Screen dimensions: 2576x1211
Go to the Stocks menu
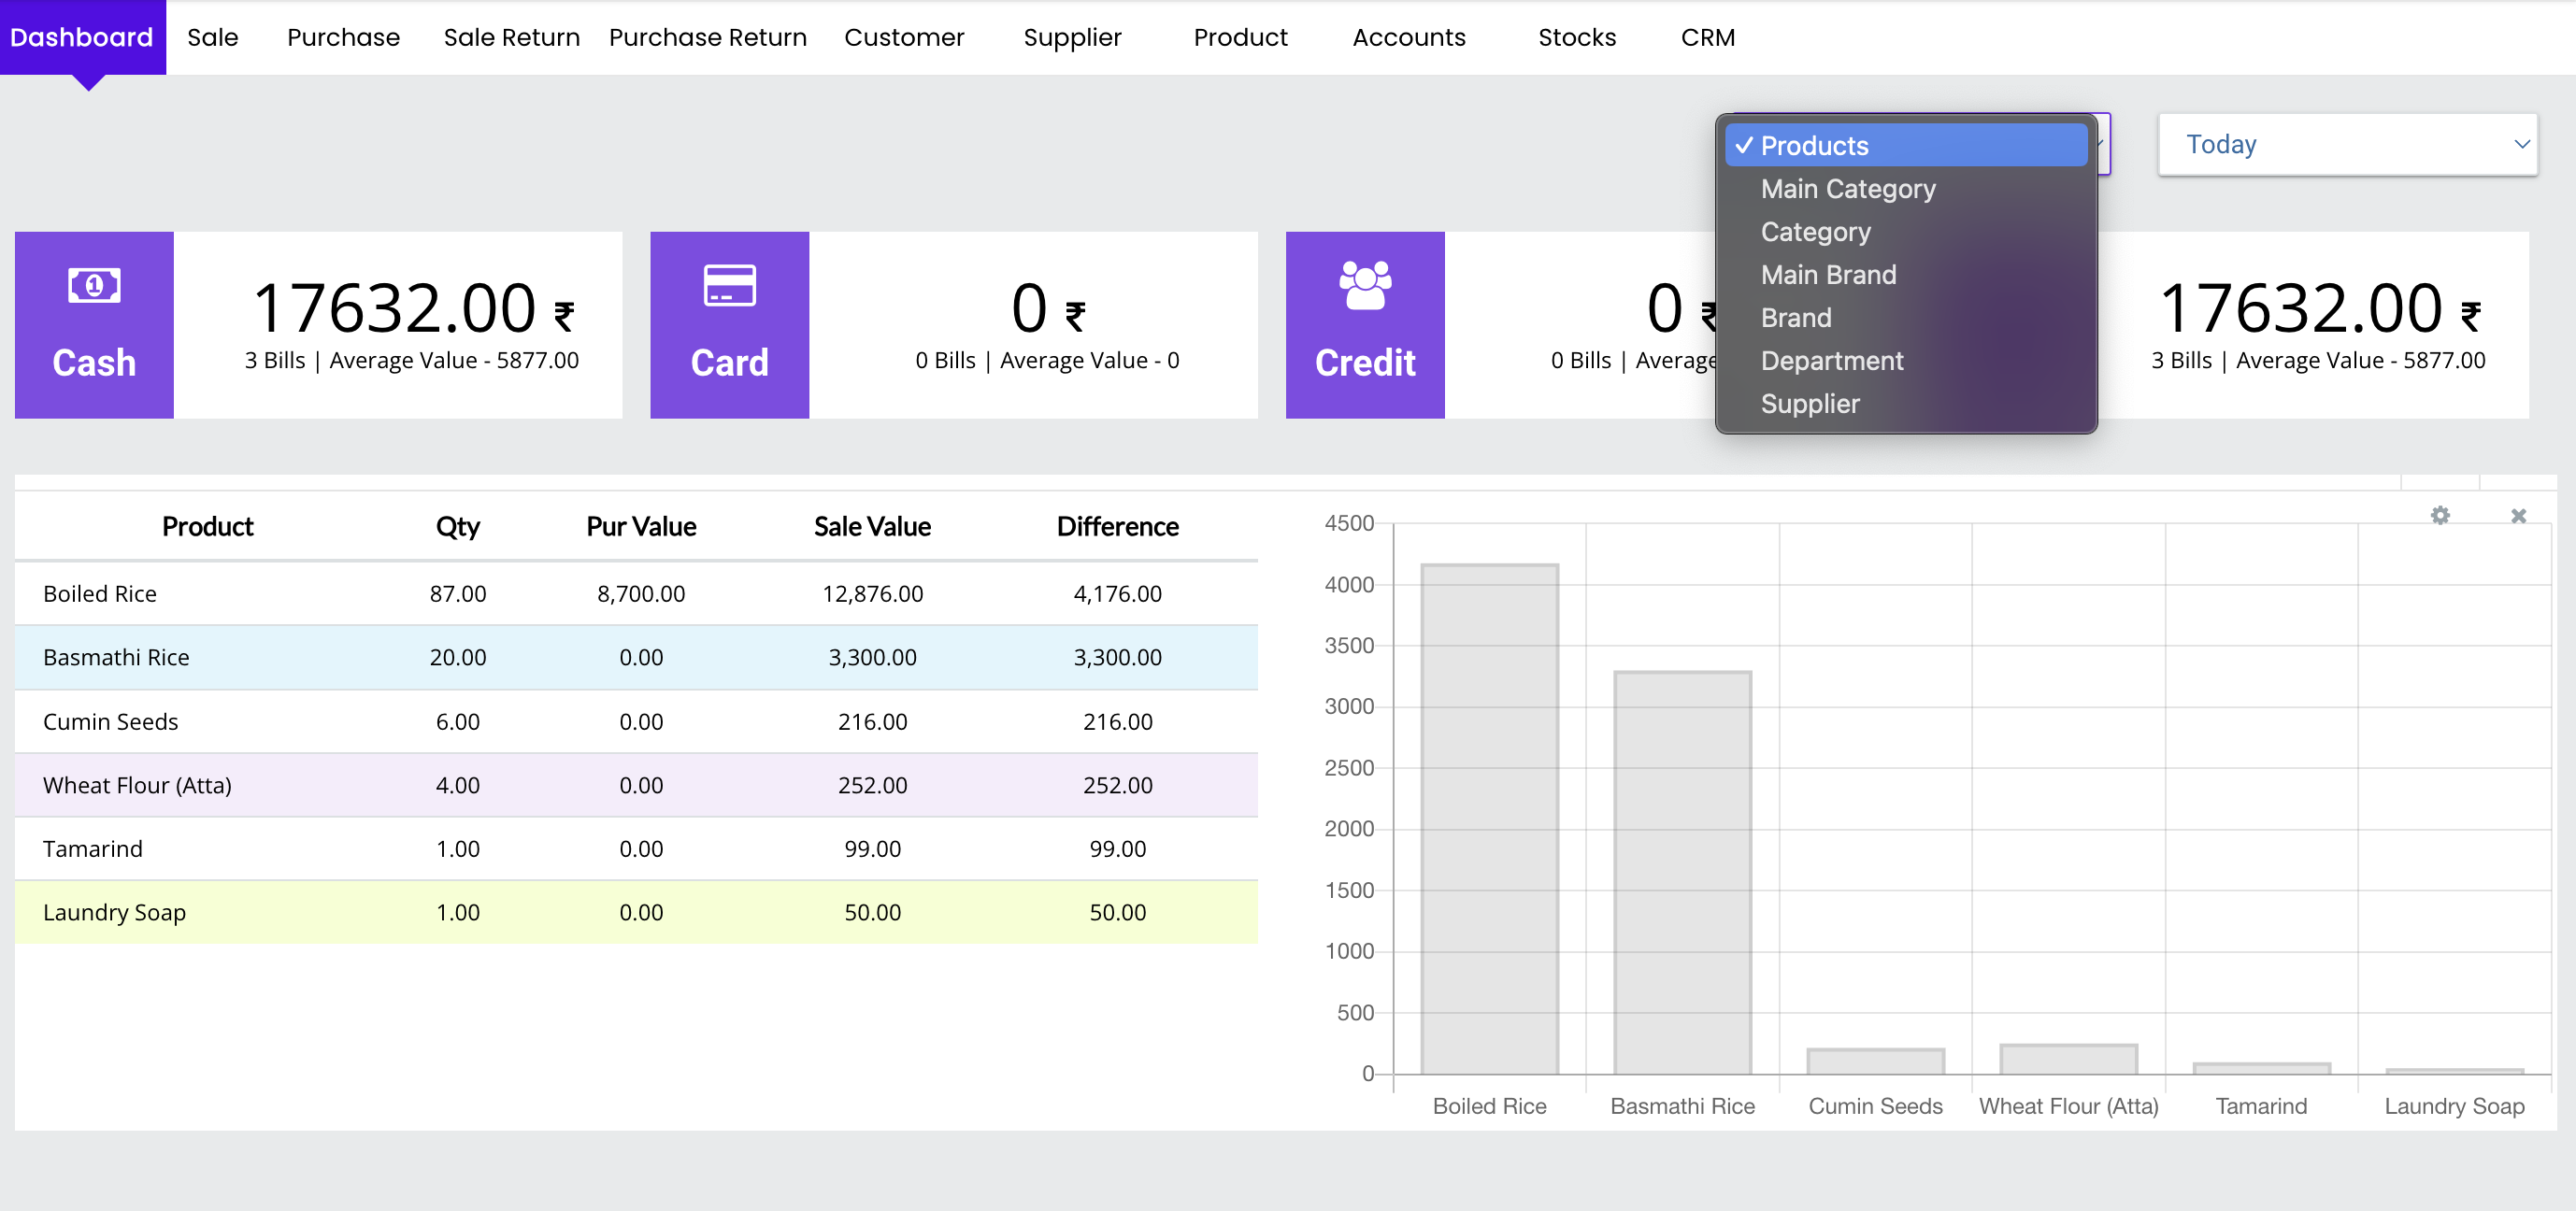1576,38
